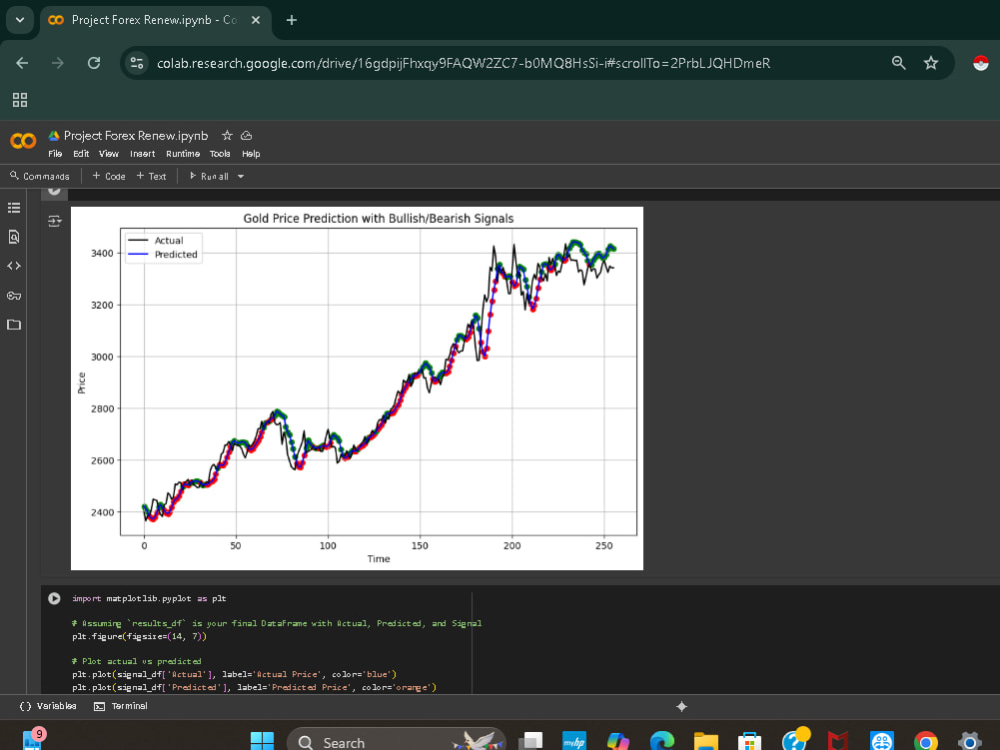
Task: Open the tab search chevron dropdown
Action: [20, 20]
